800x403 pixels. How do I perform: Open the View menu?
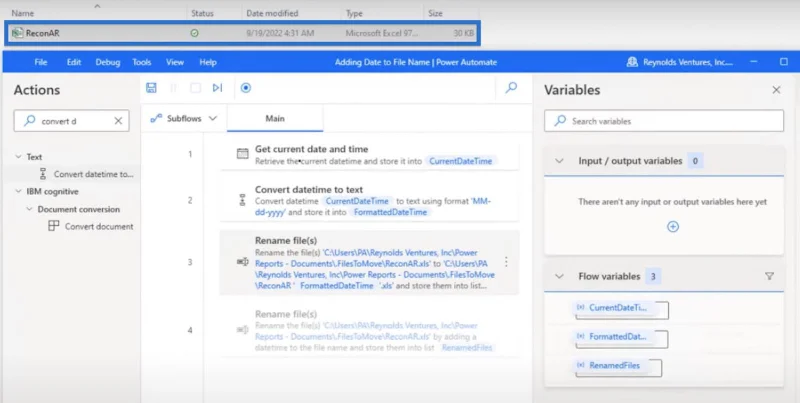[x=174, y=62]
